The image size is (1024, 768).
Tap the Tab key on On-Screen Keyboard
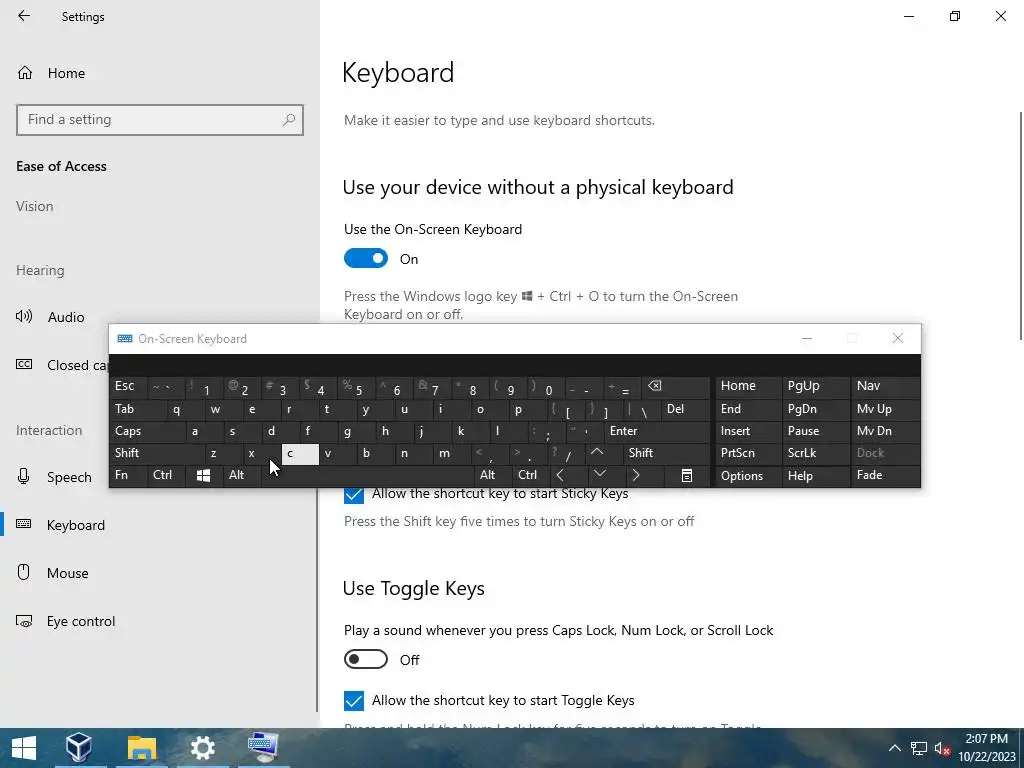click(137, 409)
